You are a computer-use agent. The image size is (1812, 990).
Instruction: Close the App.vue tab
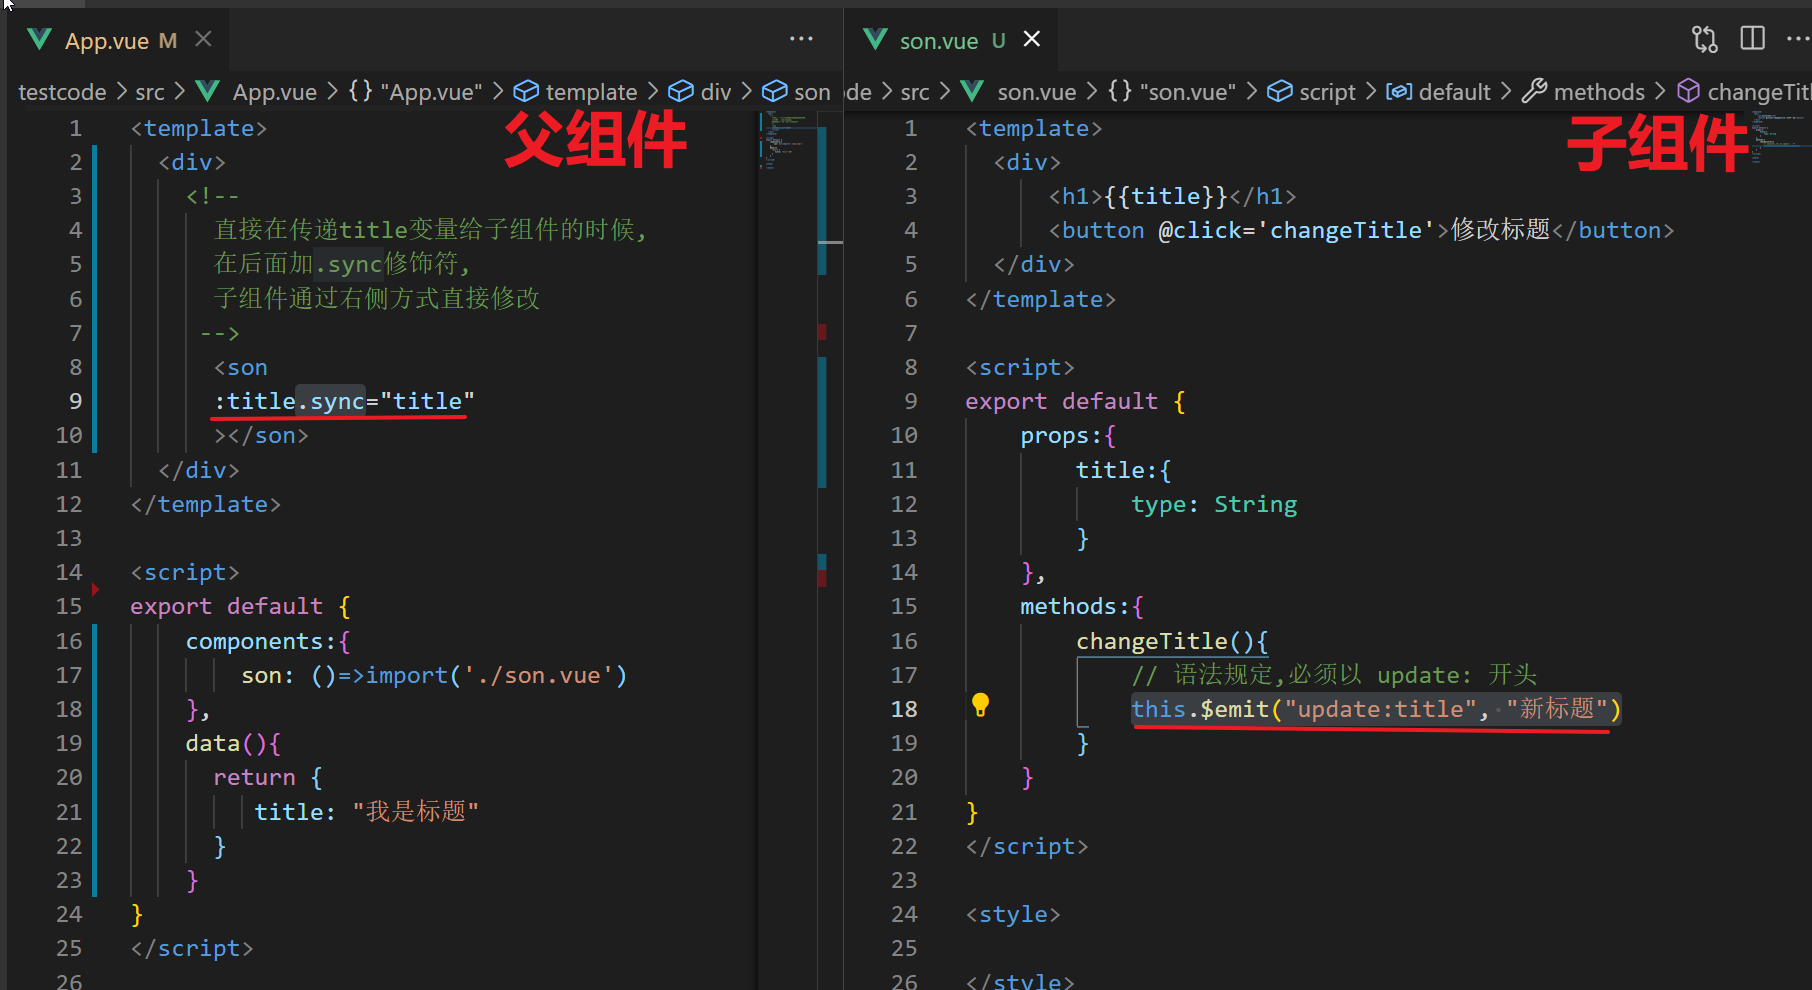203,39
